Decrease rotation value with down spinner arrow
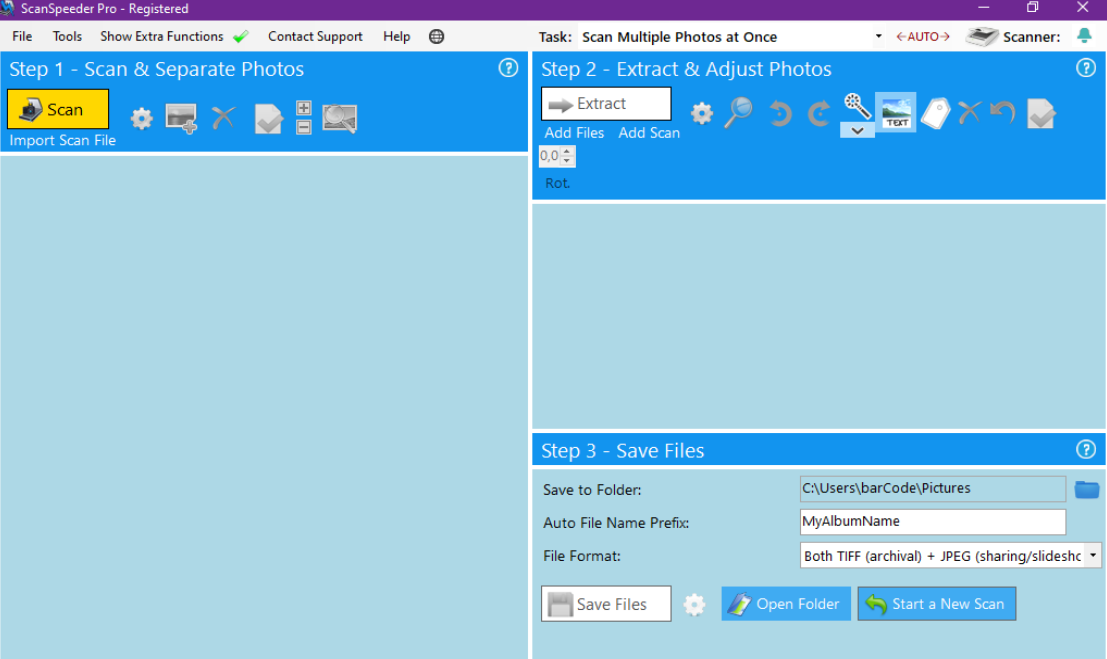1107x659 pixels. pos(567,161)
